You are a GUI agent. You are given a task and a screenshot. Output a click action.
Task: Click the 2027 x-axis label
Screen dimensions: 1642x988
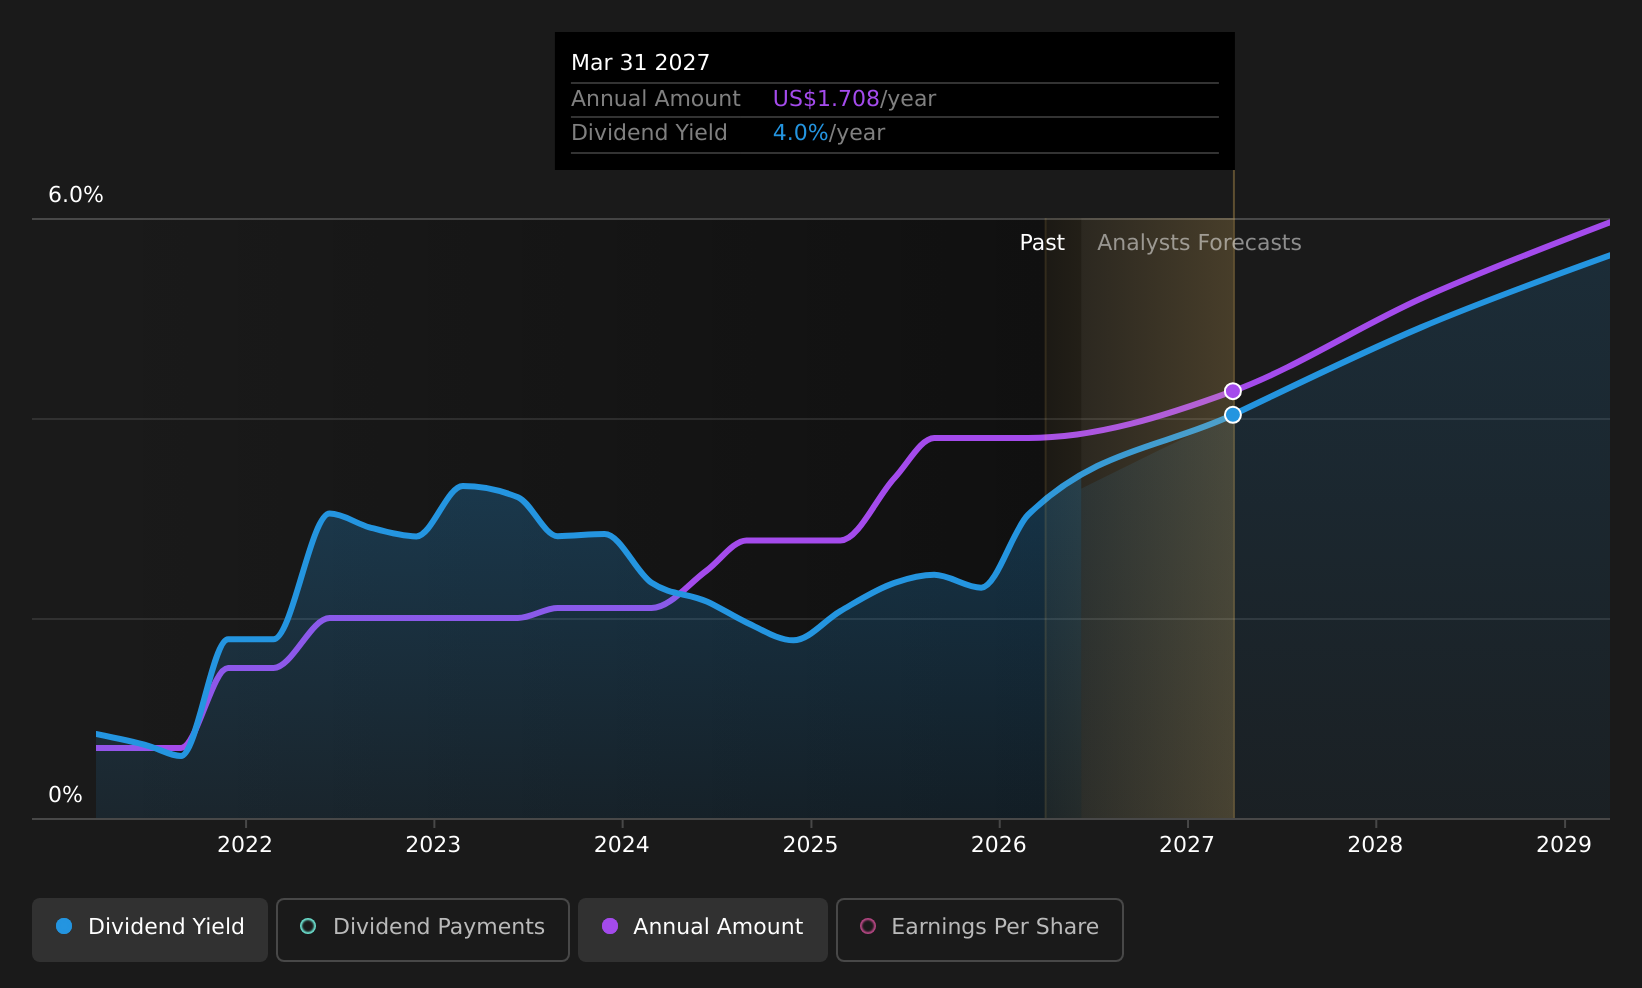tap(1187, 845)
